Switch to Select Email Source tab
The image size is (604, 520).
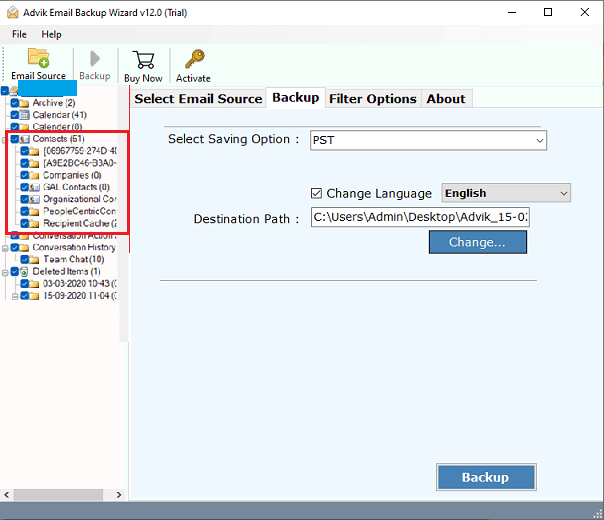tap(198, 99)
